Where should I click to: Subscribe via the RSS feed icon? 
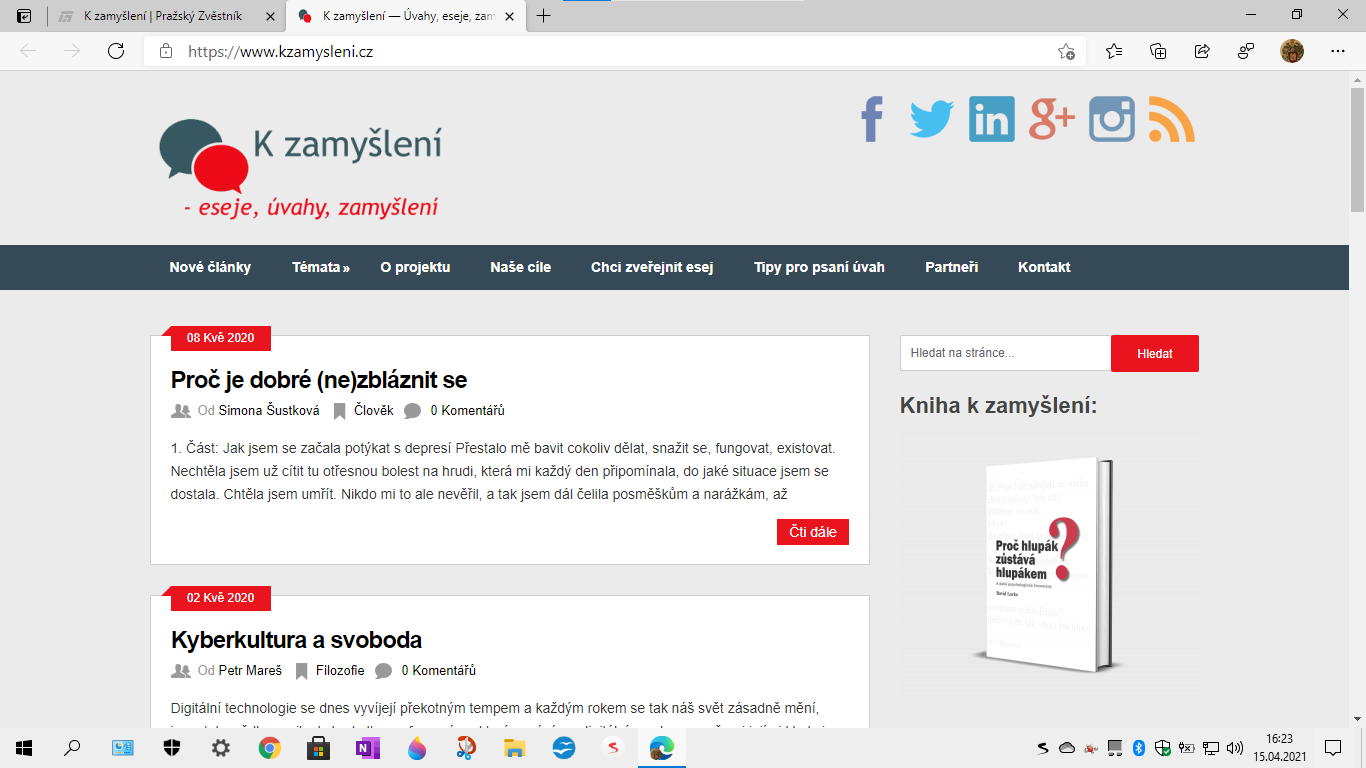(1168, 120)
